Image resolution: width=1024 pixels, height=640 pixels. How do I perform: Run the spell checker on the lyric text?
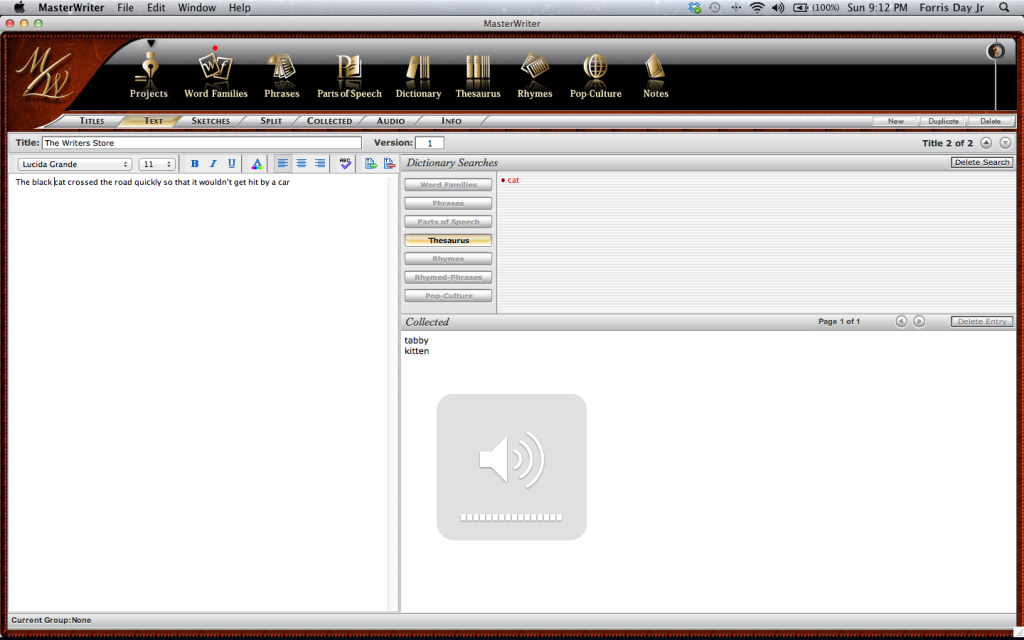coord(344,163)
